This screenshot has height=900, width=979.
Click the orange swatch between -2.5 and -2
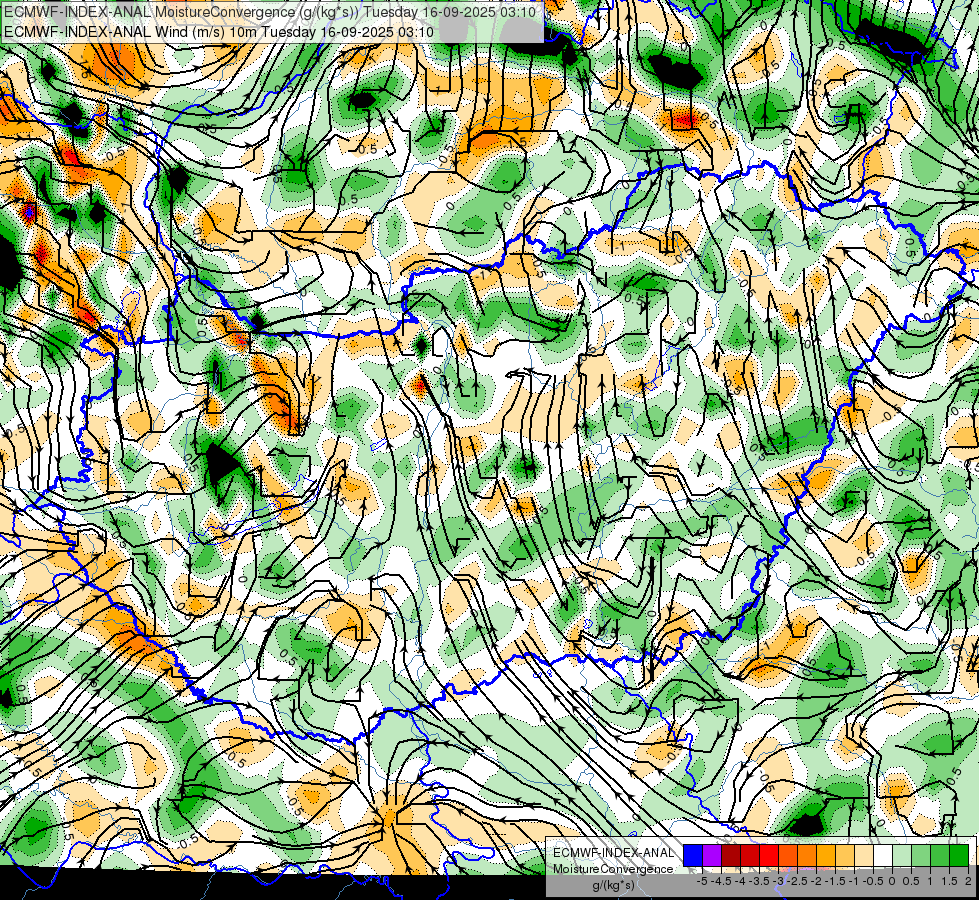807,856
